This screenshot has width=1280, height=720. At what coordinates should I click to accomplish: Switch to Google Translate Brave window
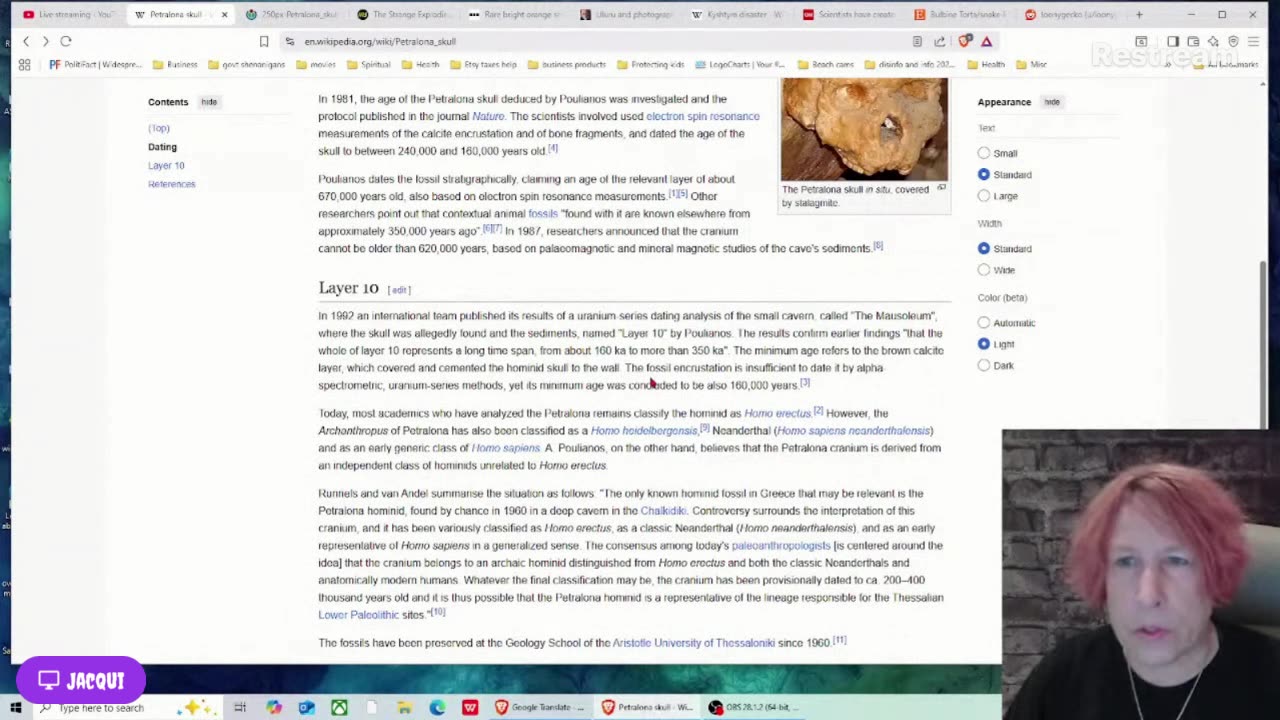coord(539,707)
